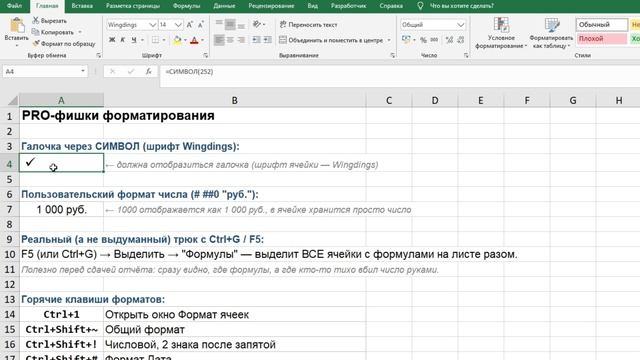Screen dimensions: 640x360
Task: Copy selection with Копировать
Action: (x=53, y=32)
